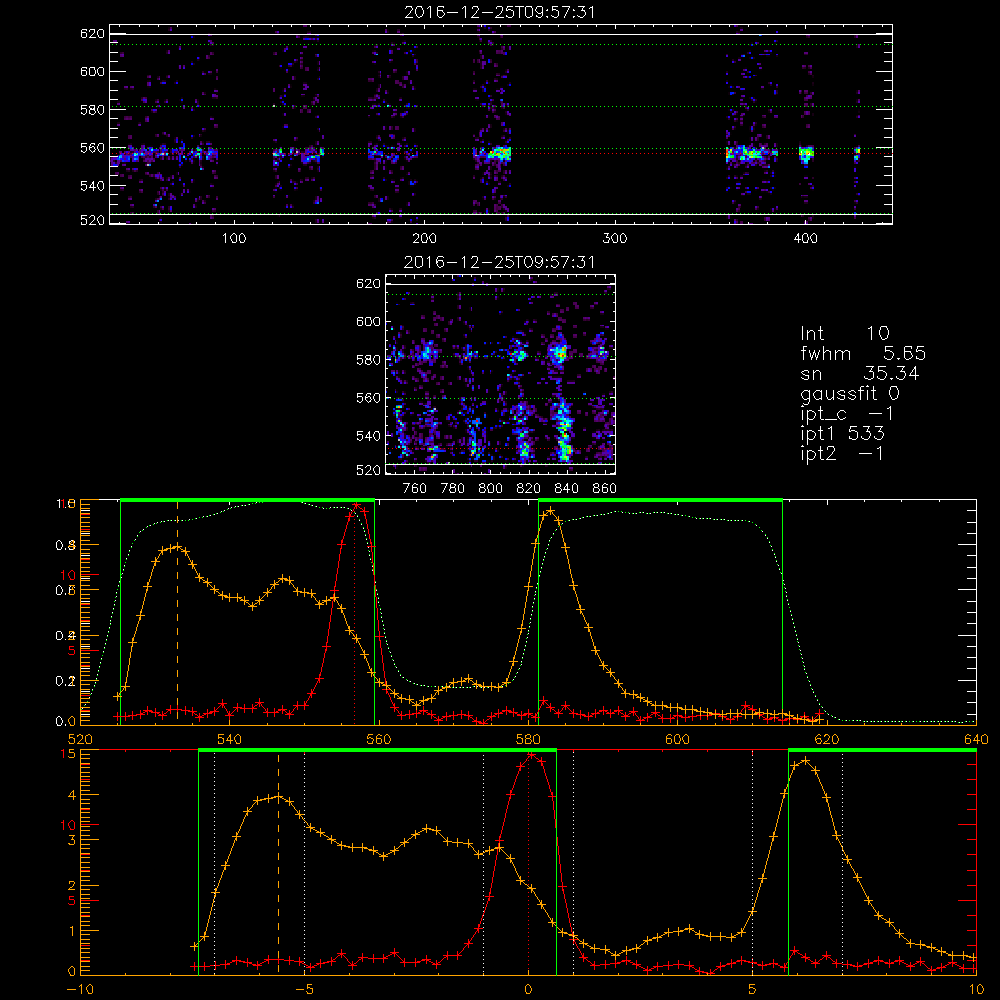Image resolution: width=1000 pixels, height=1000 pixels.
Task: Click the -5 tick label on bottom plot
Action: (304, 989)
